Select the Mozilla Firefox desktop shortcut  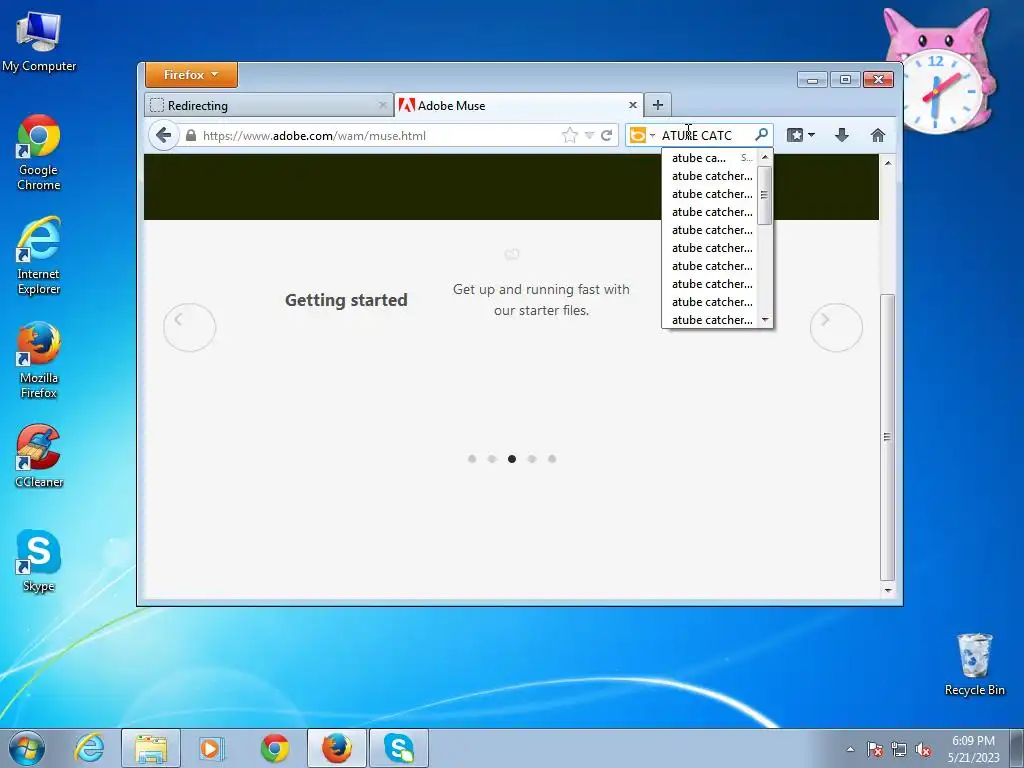tap(39, 360)
